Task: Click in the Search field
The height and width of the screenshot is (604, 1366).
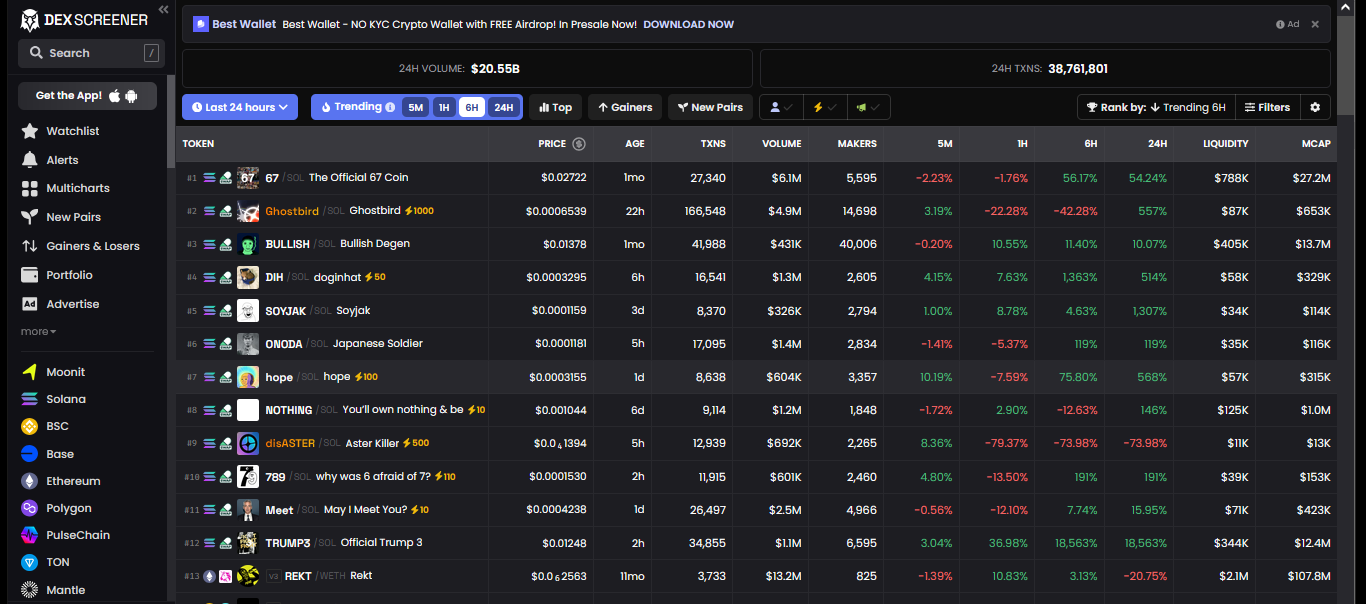Action: 91,53
